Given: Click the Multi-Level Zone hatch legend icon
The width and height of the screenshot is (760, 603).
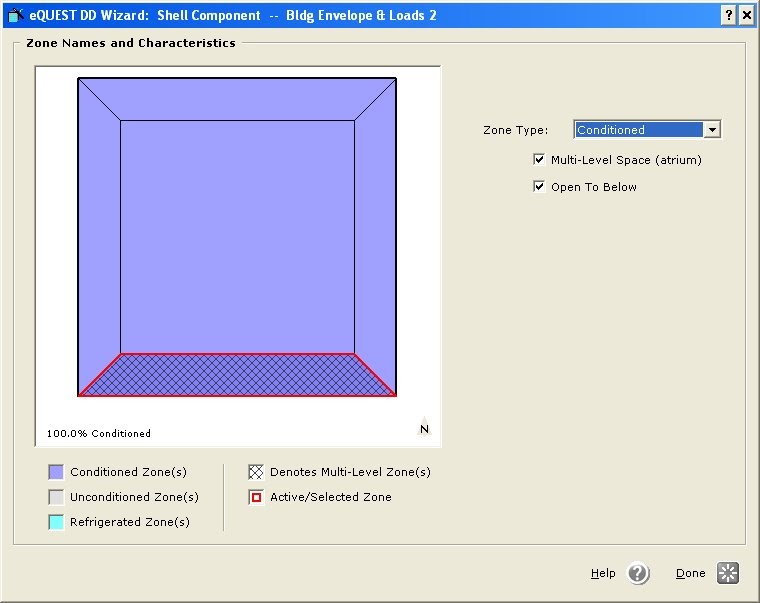Looking at the screenshot, I should tap(256, 472).
